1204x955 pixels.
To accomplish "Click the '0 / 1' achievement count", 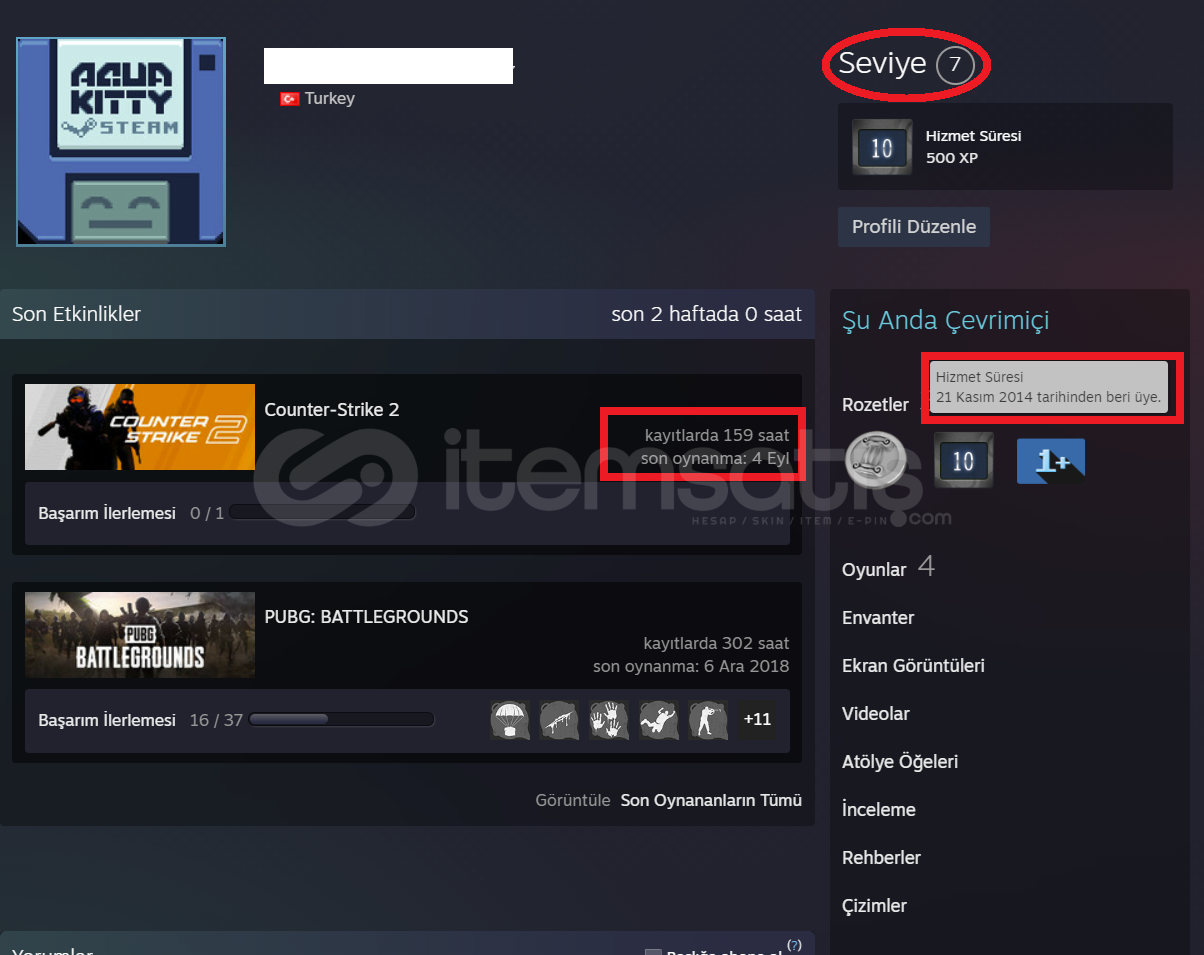I will point(207,513).
